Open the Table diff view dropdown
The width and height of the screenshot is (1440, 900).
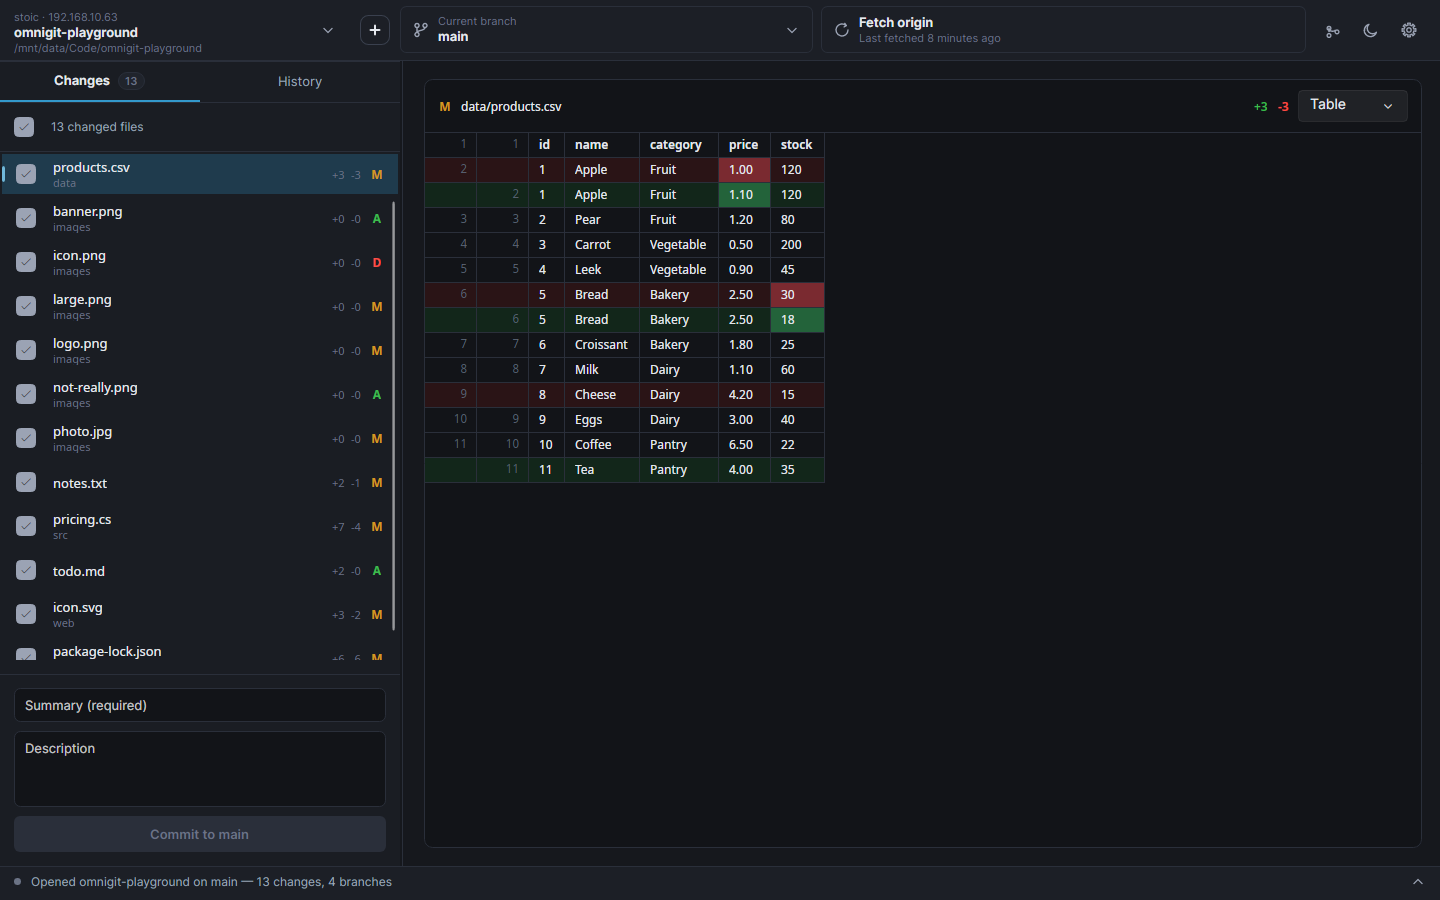click(x=1352, y=105)
